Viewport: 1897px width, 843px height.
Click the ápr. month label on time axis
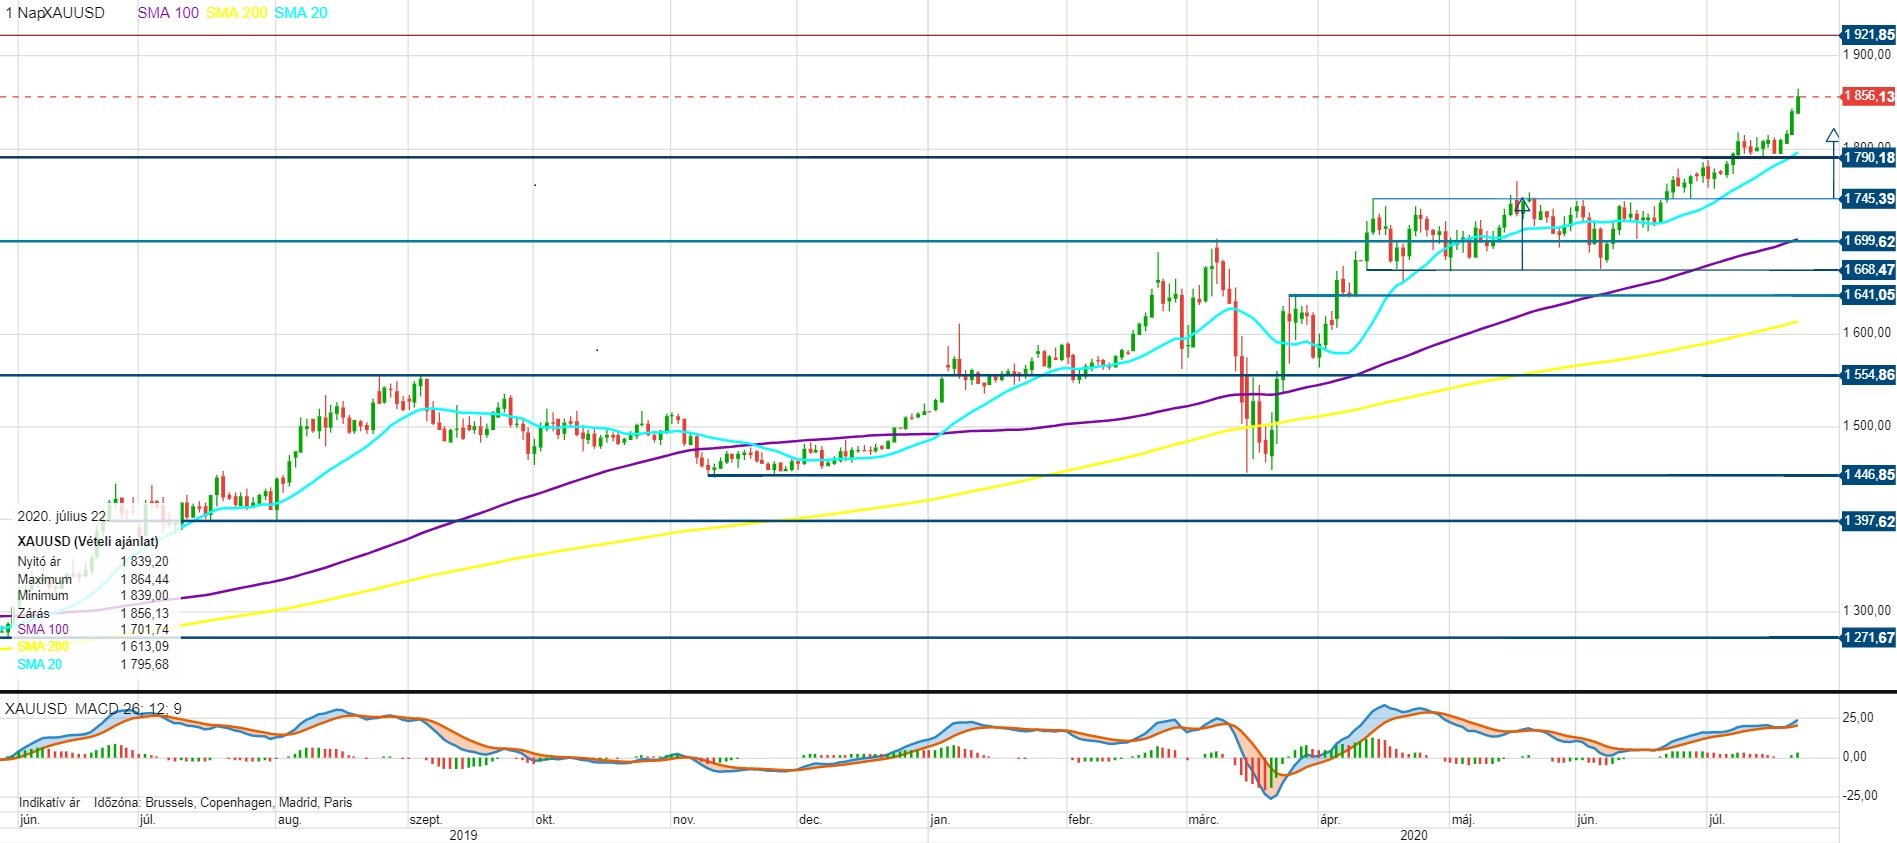point(1330,820)
